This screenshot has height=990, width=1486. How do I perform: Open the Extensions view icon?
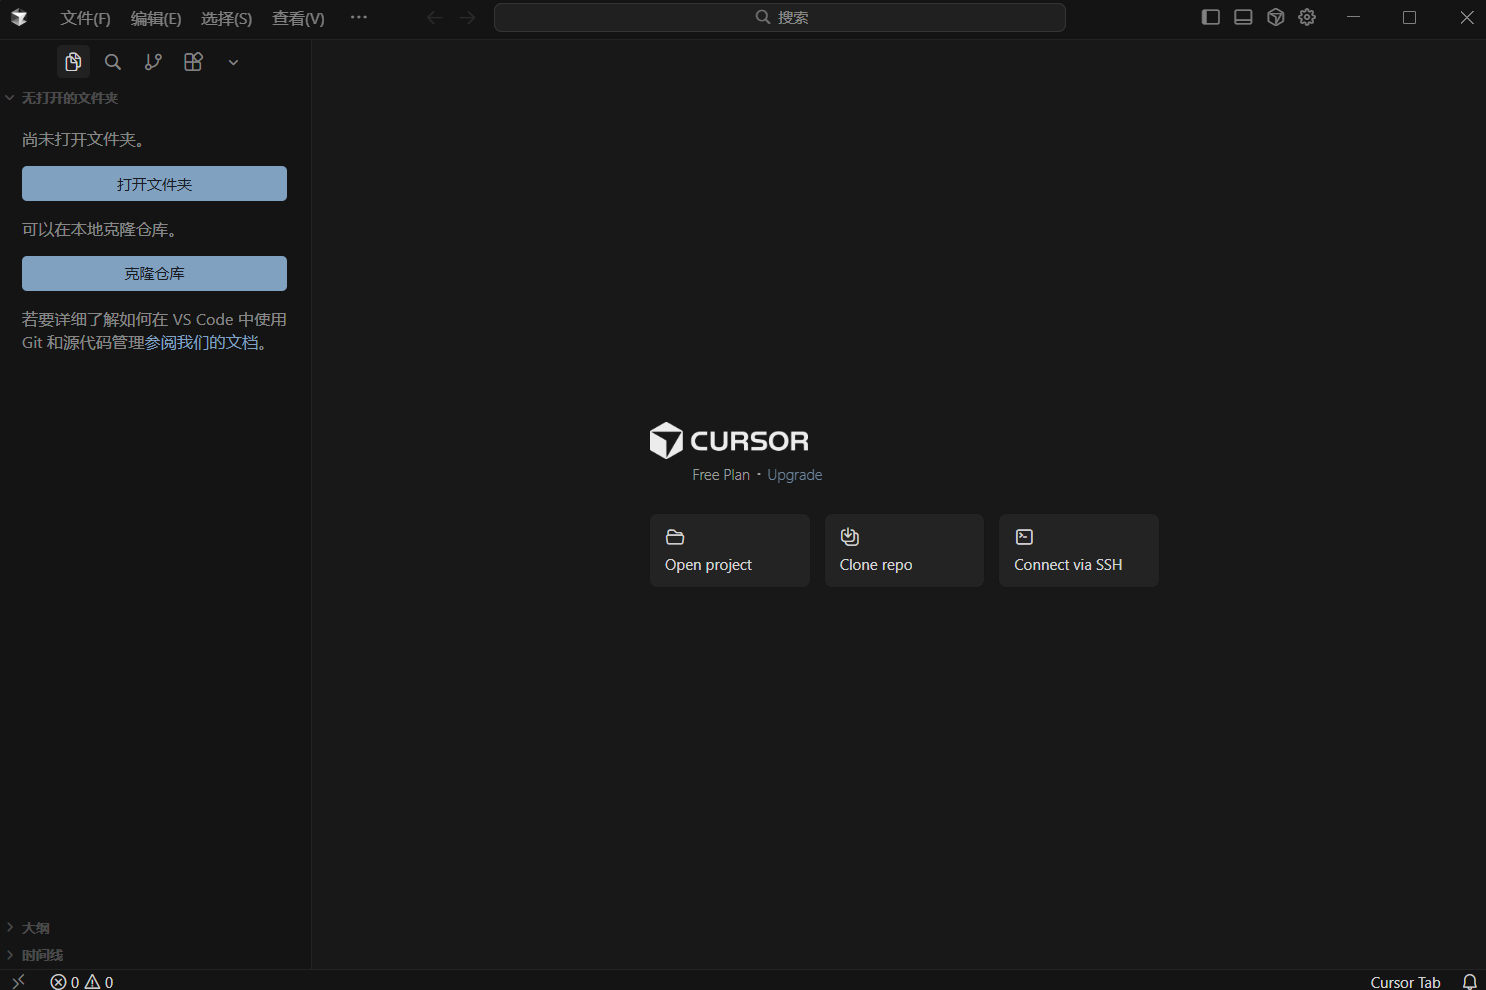[x=193, y=62]
